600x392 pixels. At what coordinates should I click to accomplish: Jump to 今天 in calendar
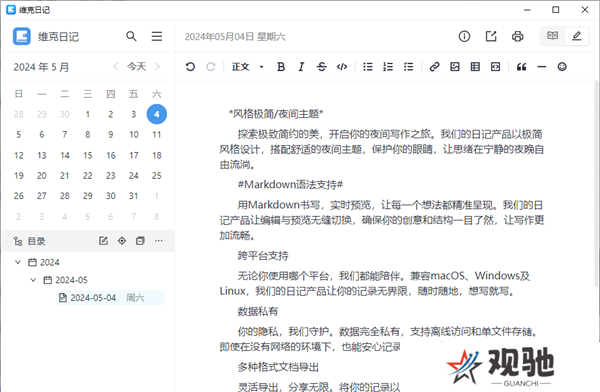pos(137,67)
